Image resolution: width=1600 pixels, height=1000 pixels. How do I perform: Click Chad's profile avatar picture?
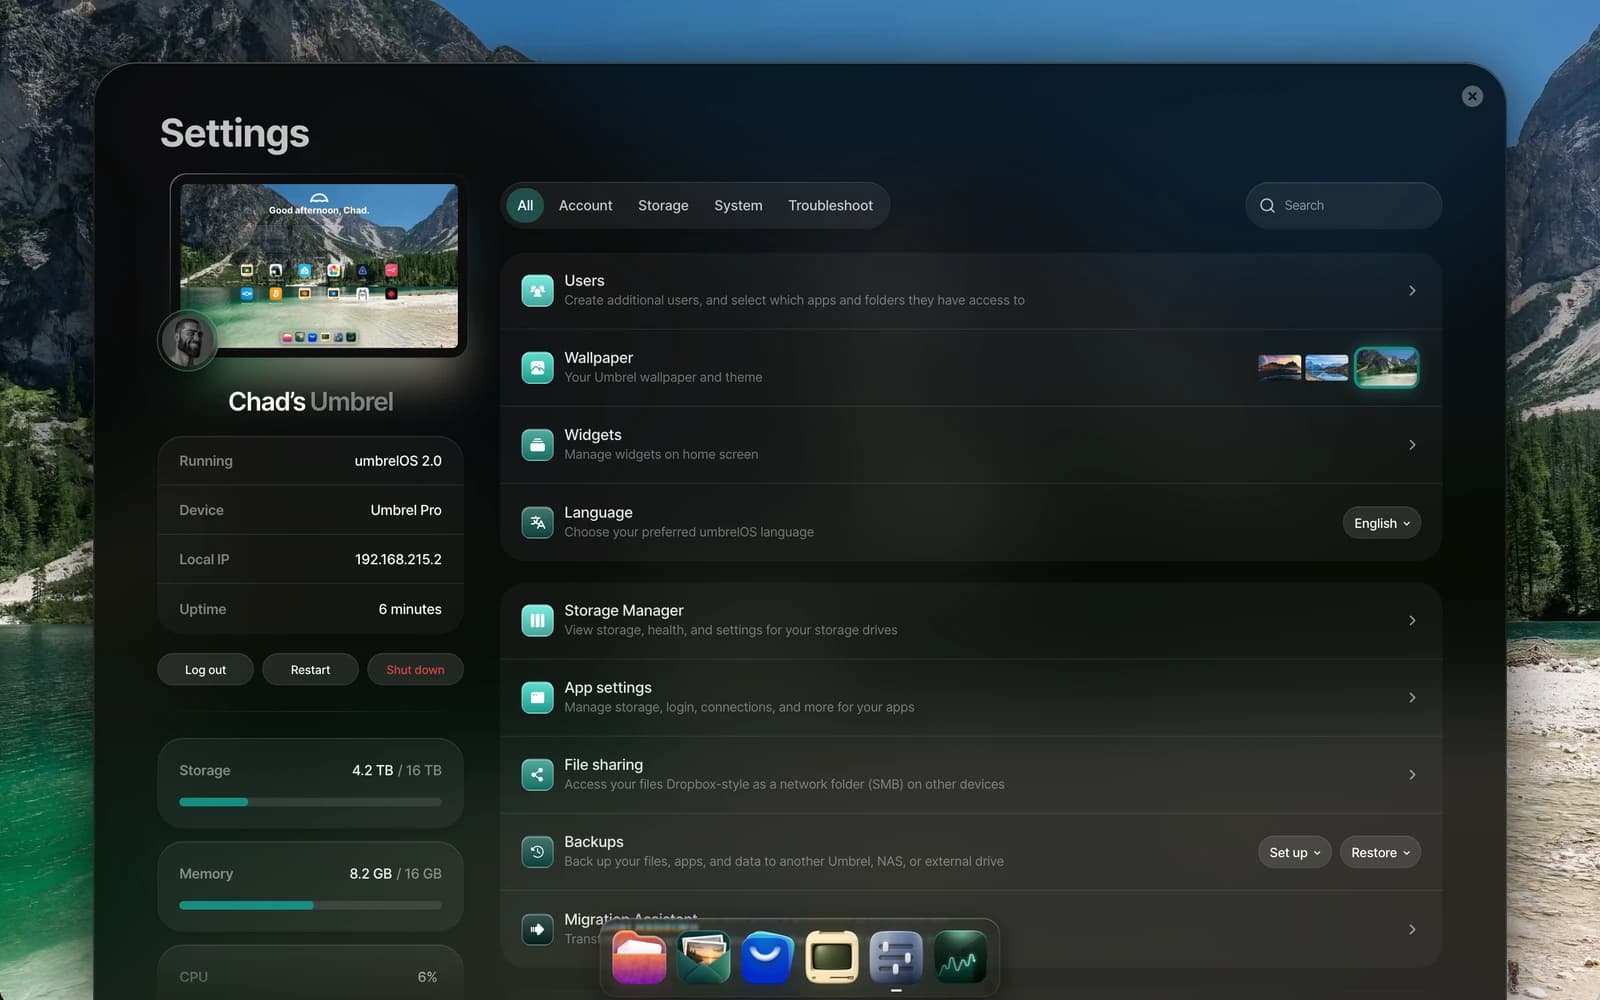[x=188, y=340]
